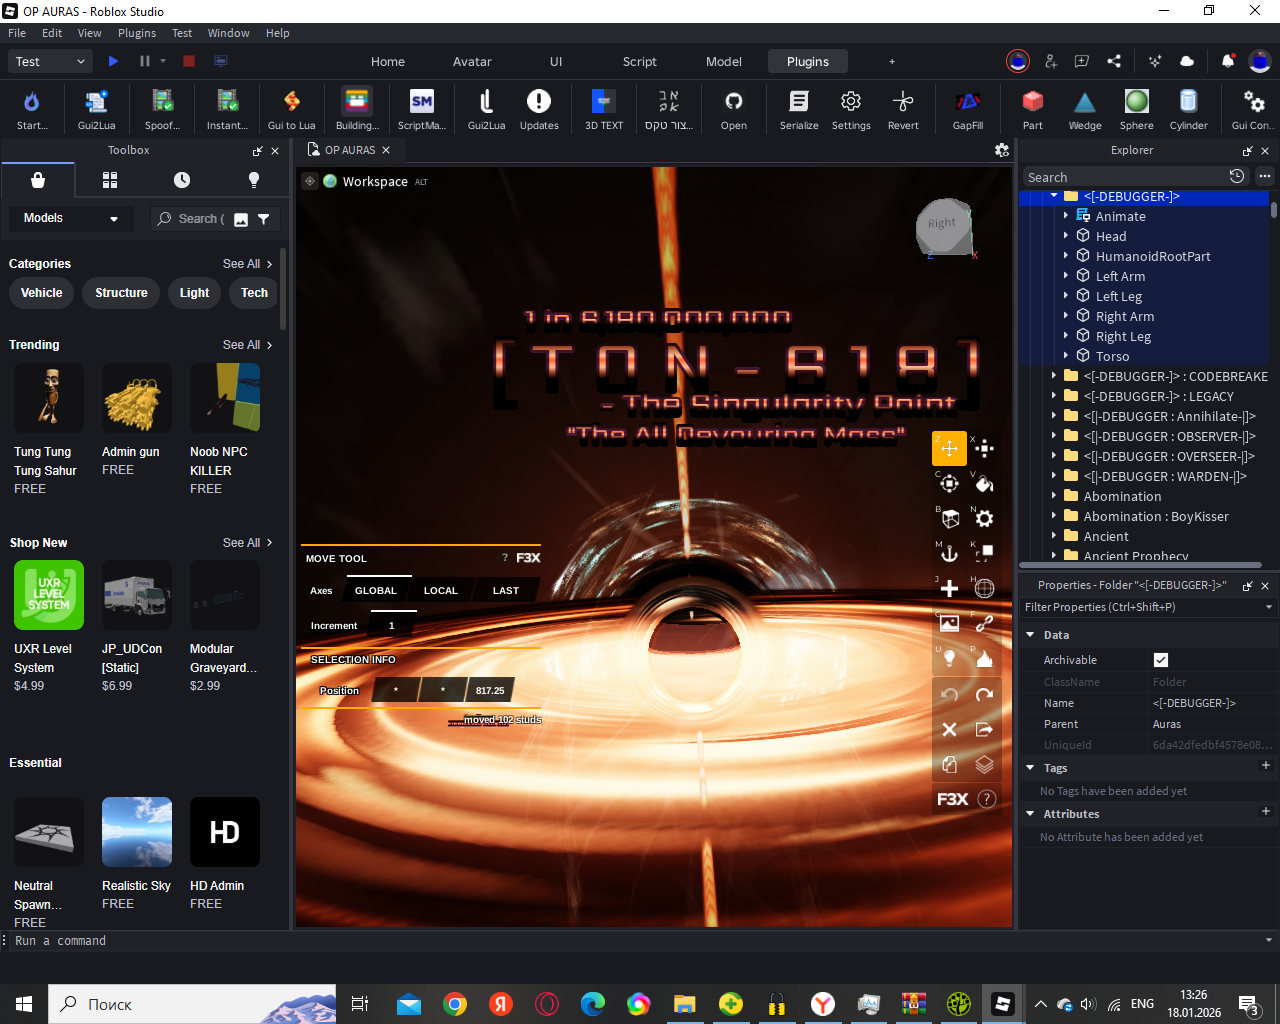Open the Toolbox recent clock tab
This screenshot has height=1024, width=1280.
(182, 180)
